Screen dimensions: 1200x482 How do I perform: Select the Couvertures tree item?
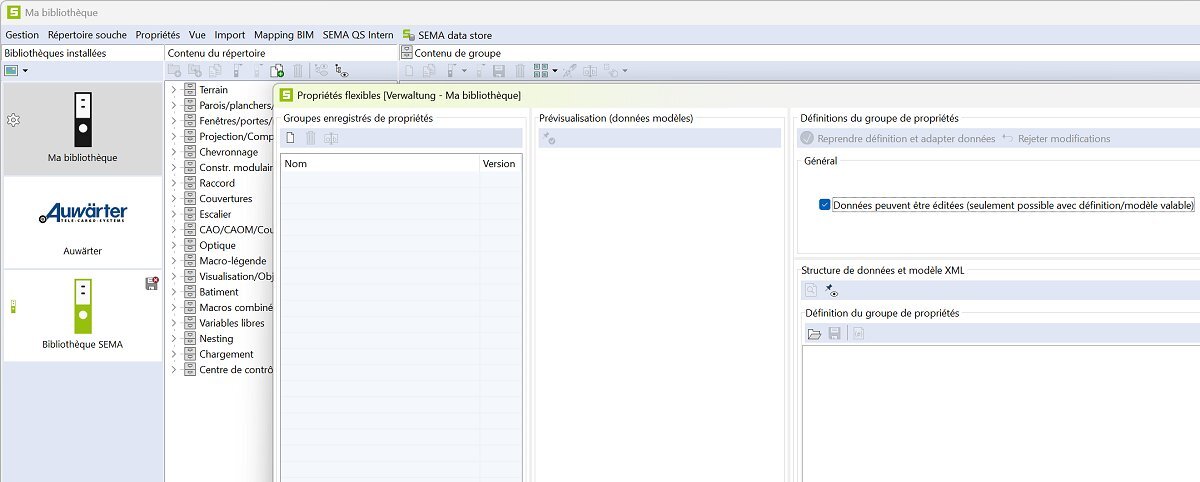click(x=225, y=199)
